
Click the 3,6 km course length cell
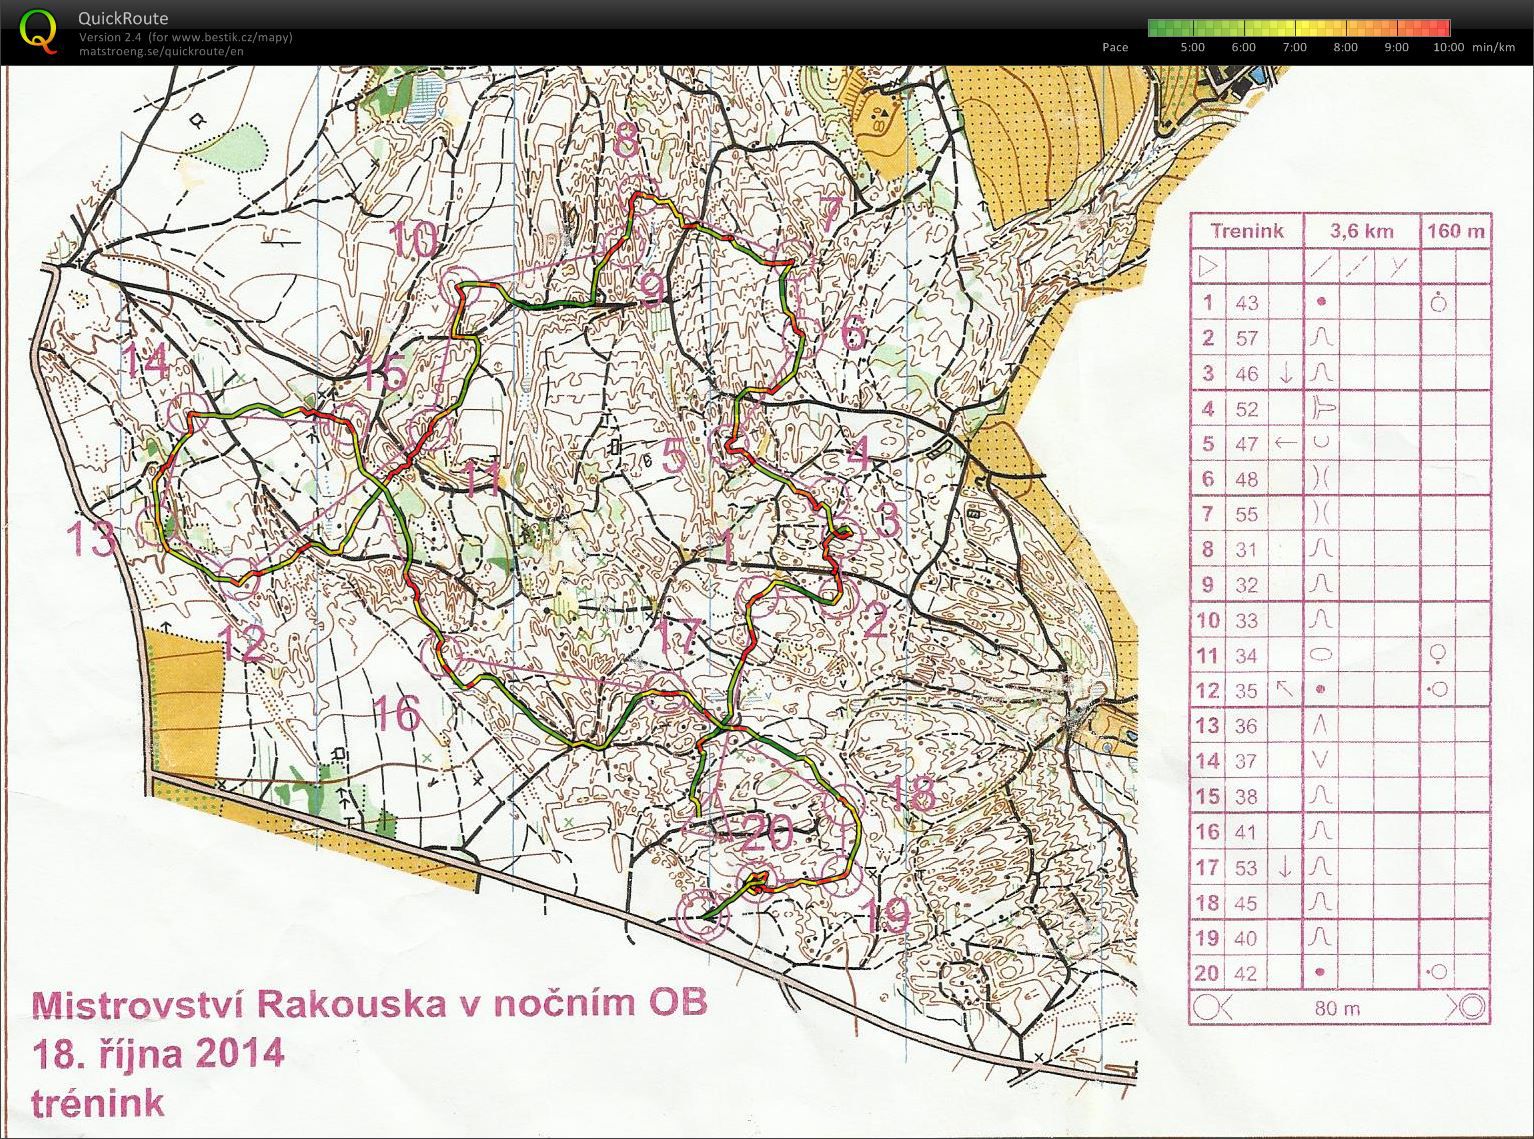tap(1361, 230)
